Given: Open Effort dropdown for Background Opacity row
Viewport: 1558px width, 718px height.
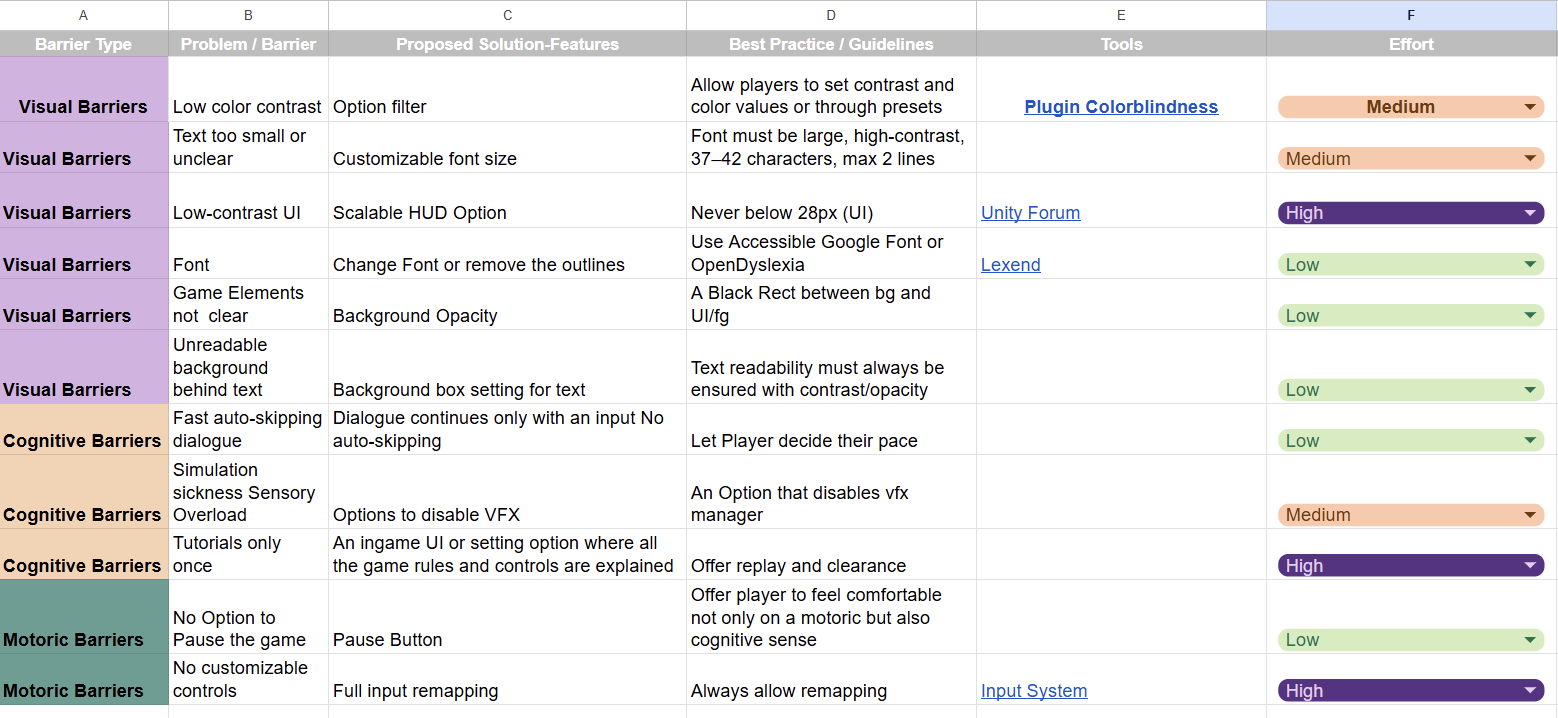Looking at the screenshot, I should pyautogui.click(x=1529, y=316).
